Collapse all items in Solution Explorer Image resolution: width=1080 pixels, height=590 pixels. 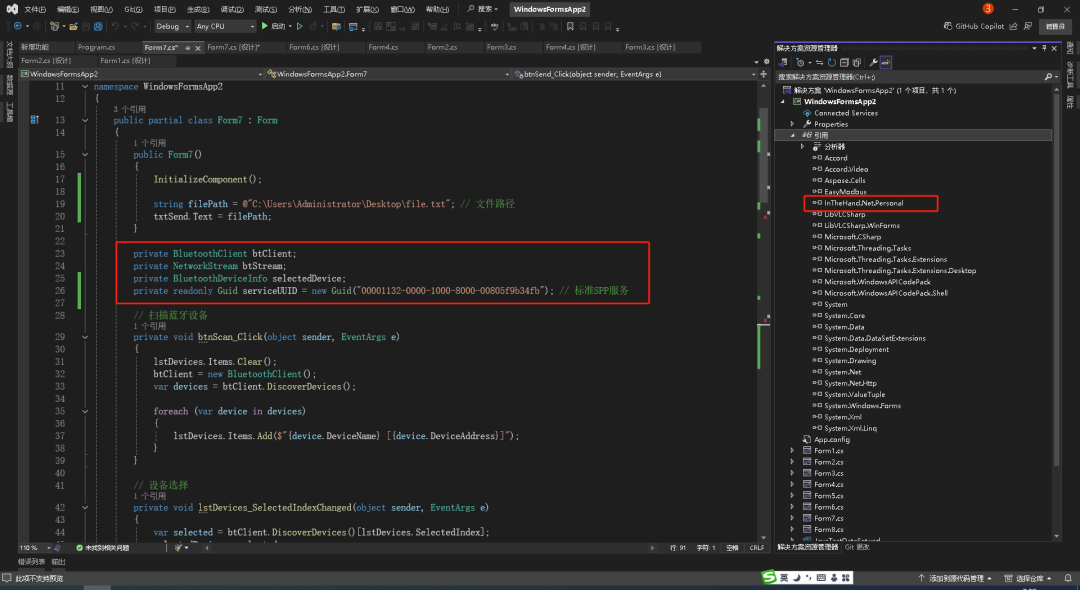point(844,62)
